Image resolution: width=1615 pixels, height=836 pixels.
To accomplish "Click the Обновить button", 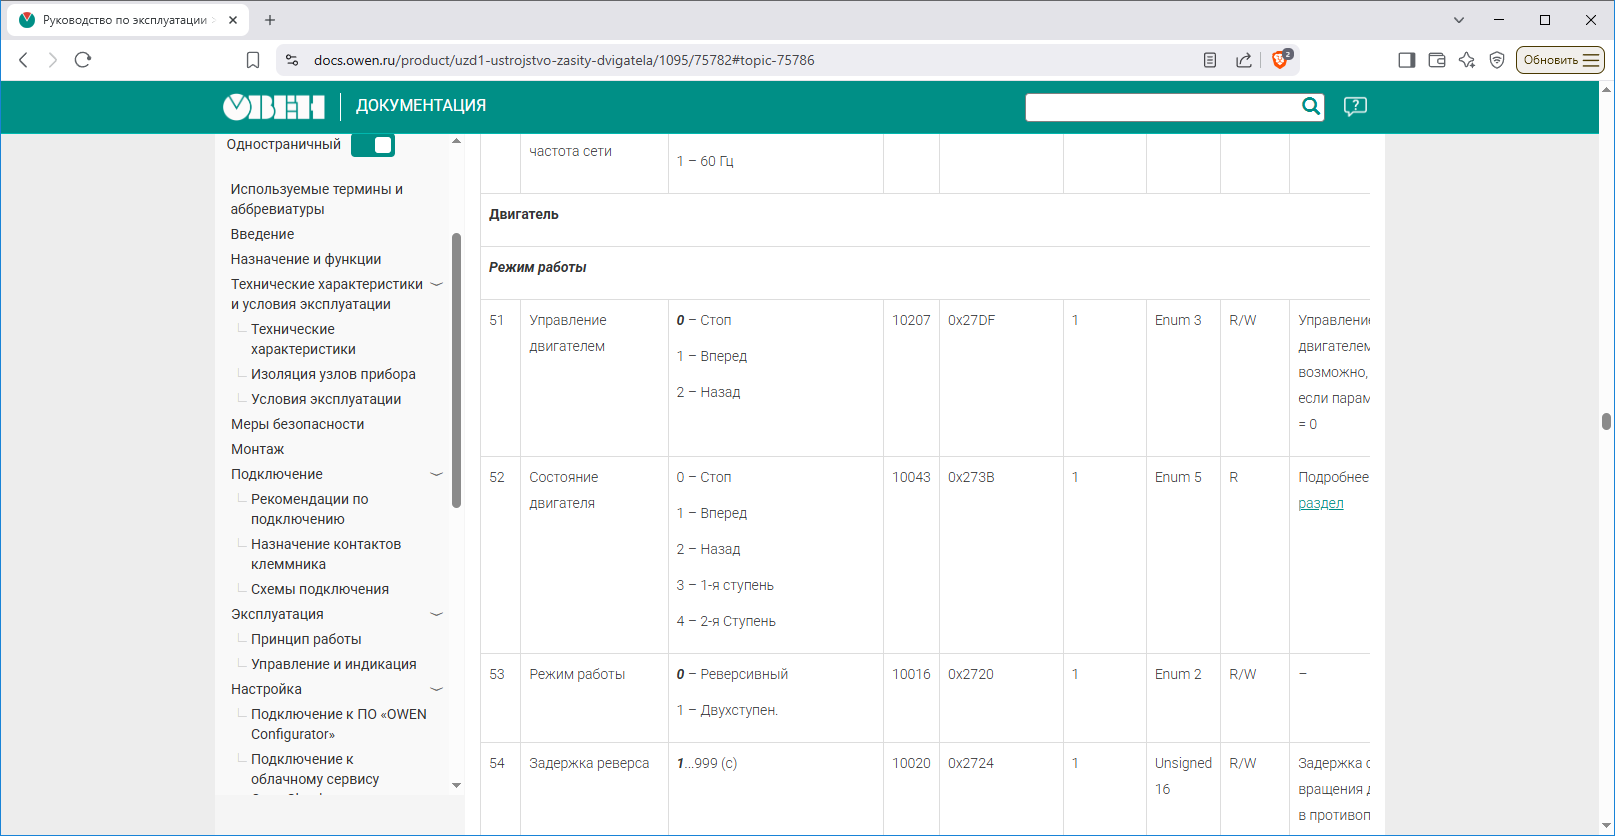I will (1559, 60).
